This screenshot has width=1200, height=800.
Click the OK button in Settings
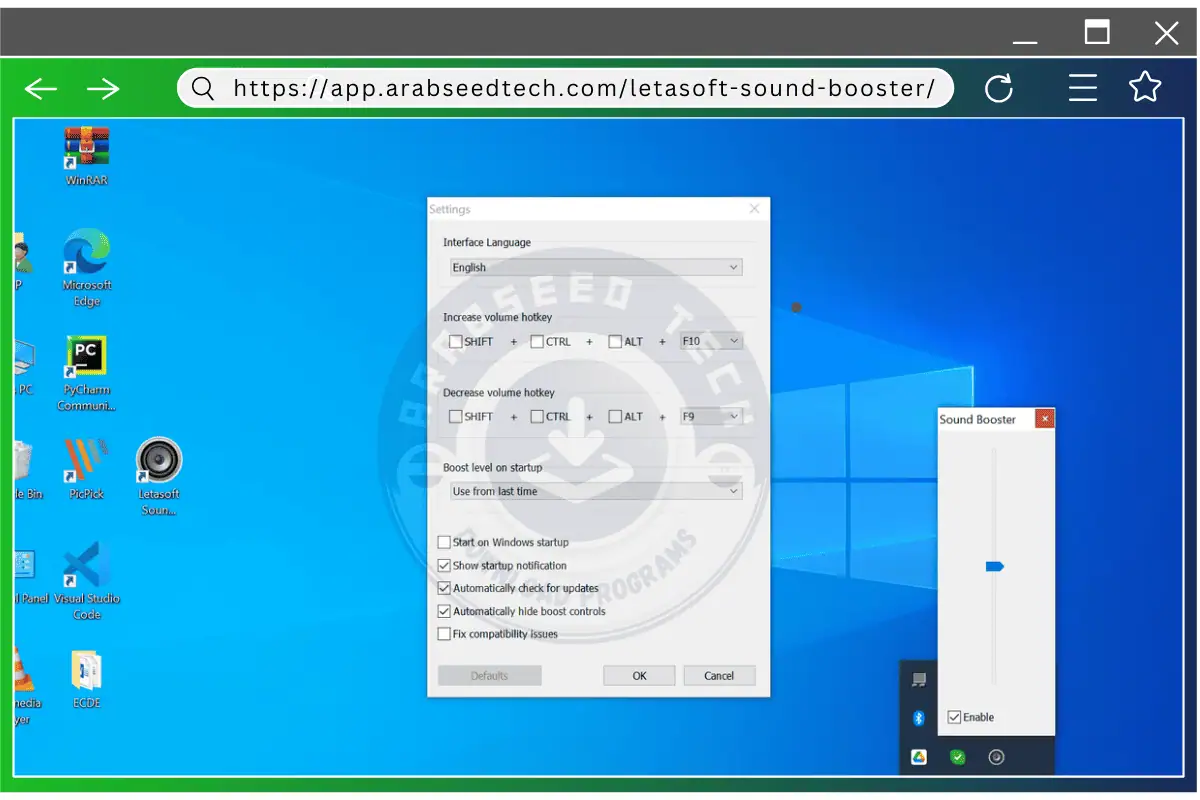coord(638,675)
